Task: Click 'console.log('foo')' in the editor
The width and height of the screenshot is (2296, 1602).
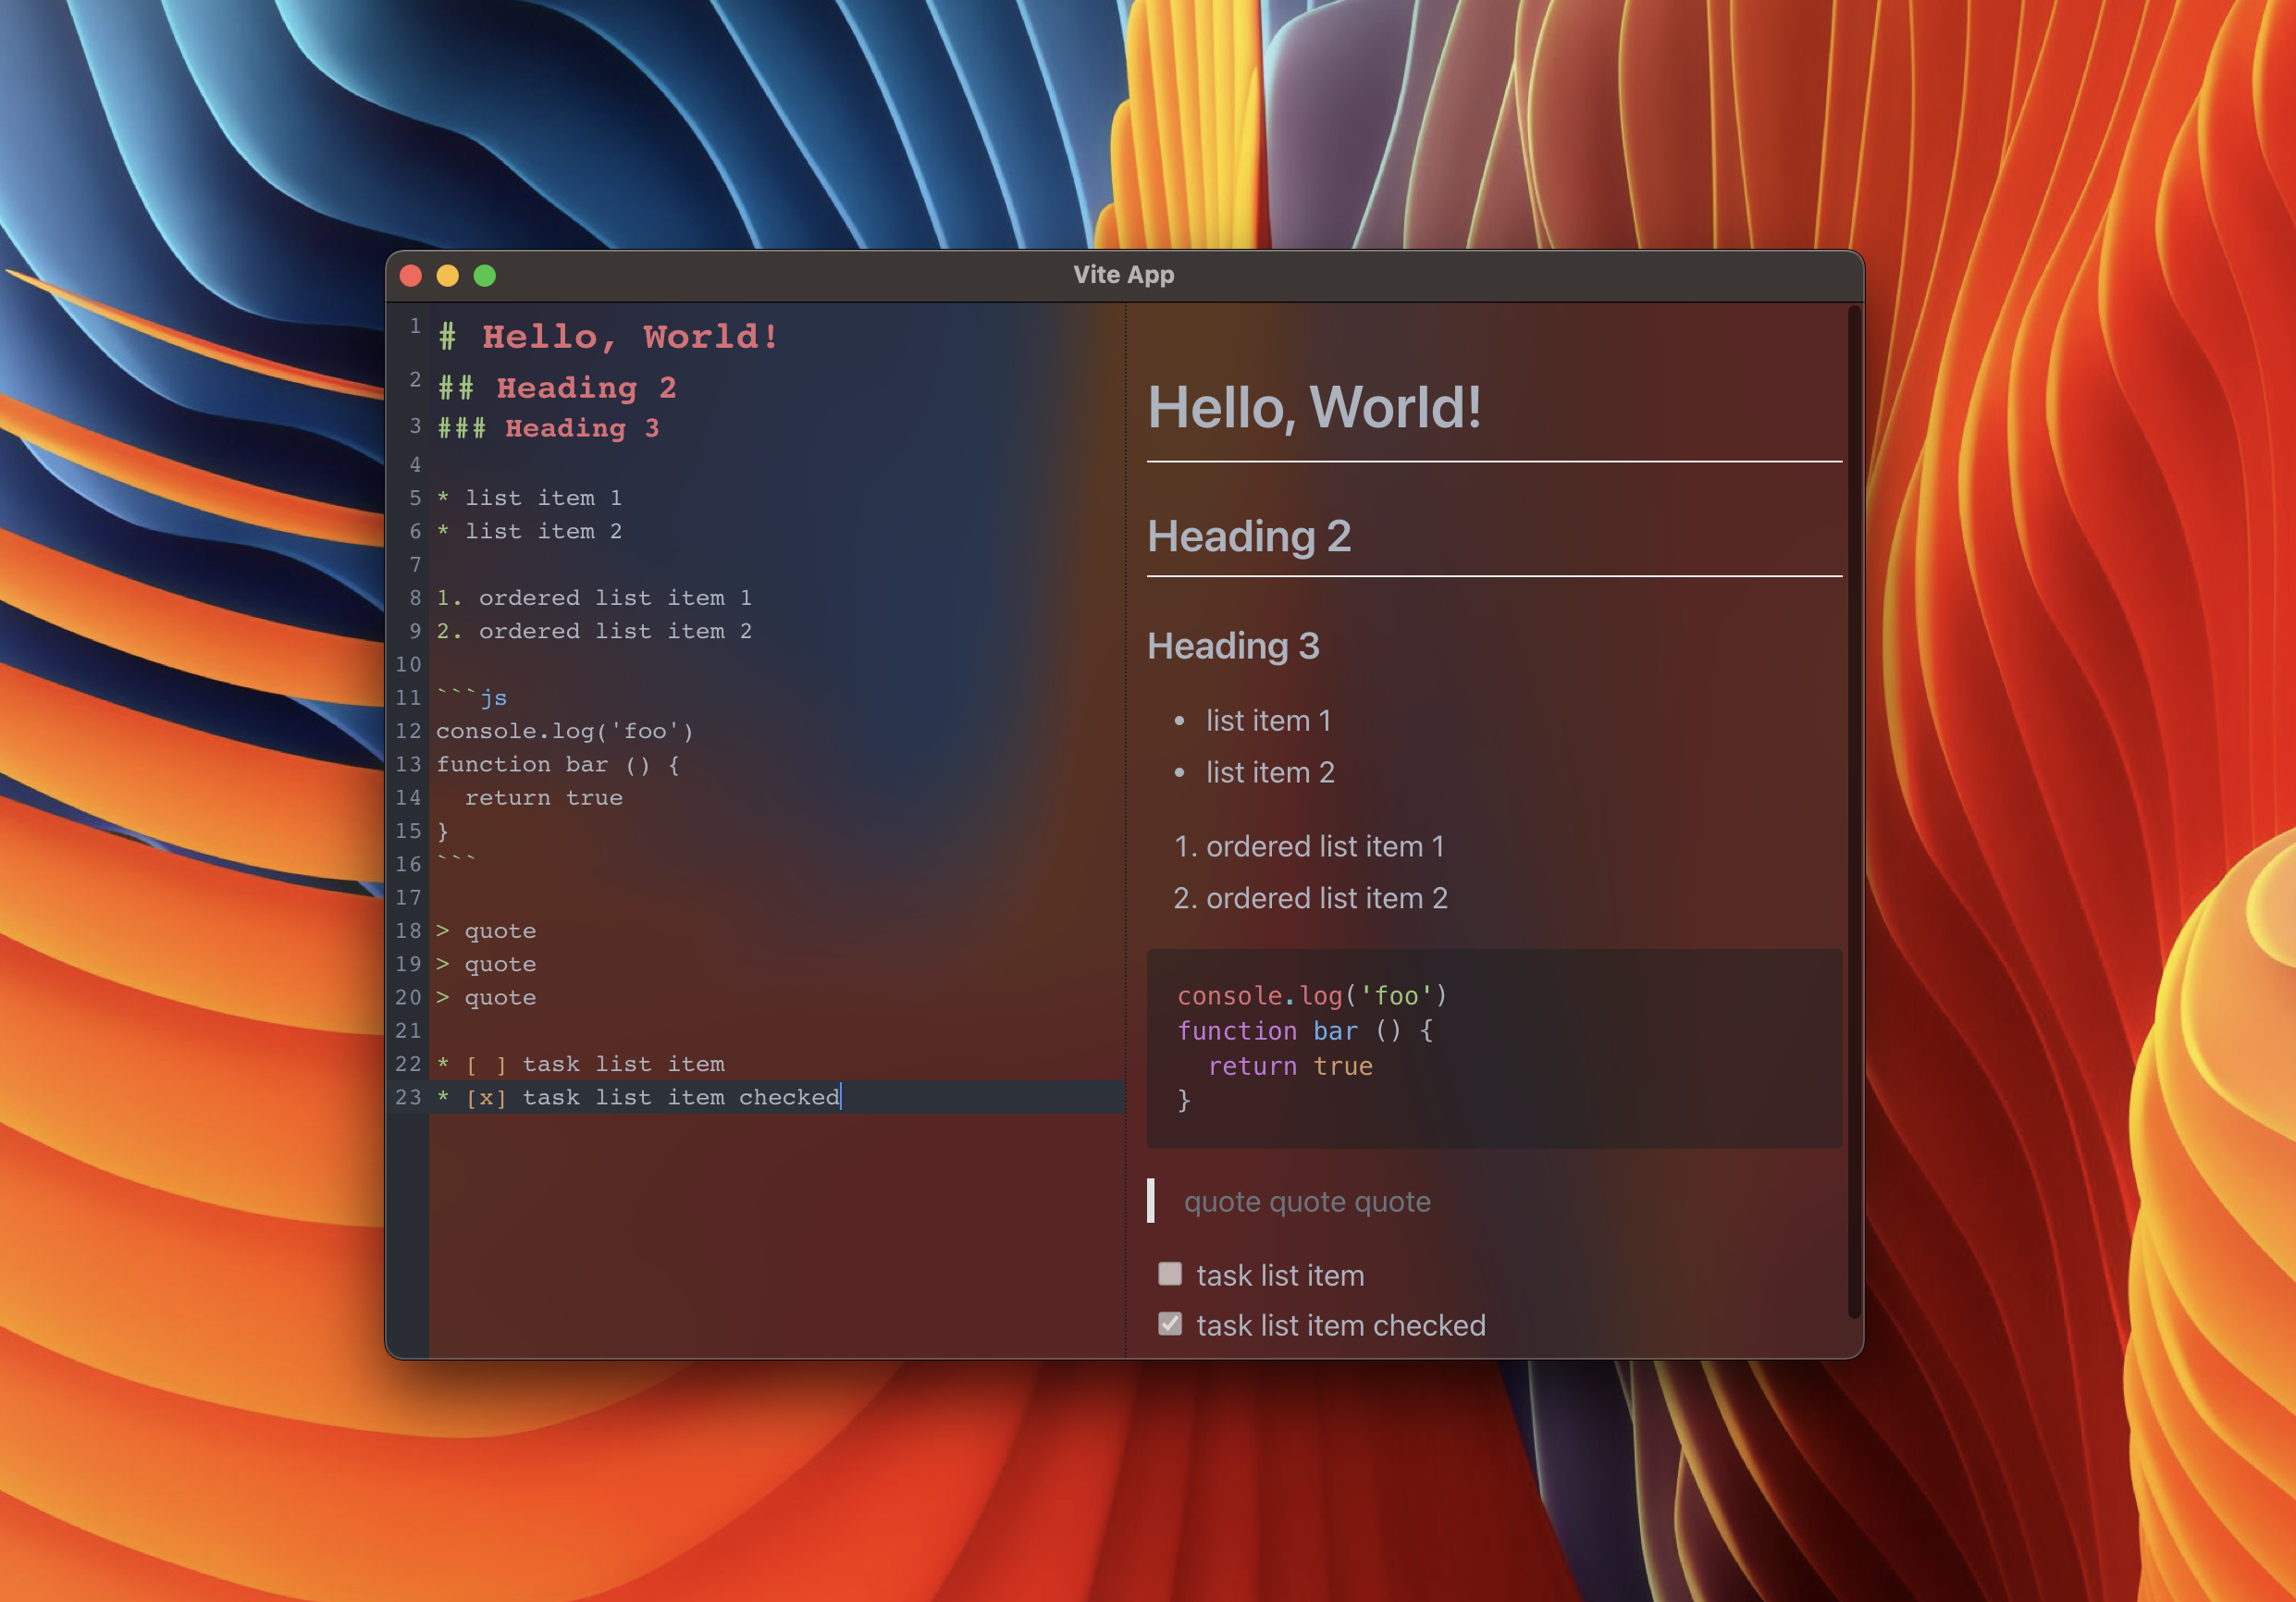Action: coord(564,731)
